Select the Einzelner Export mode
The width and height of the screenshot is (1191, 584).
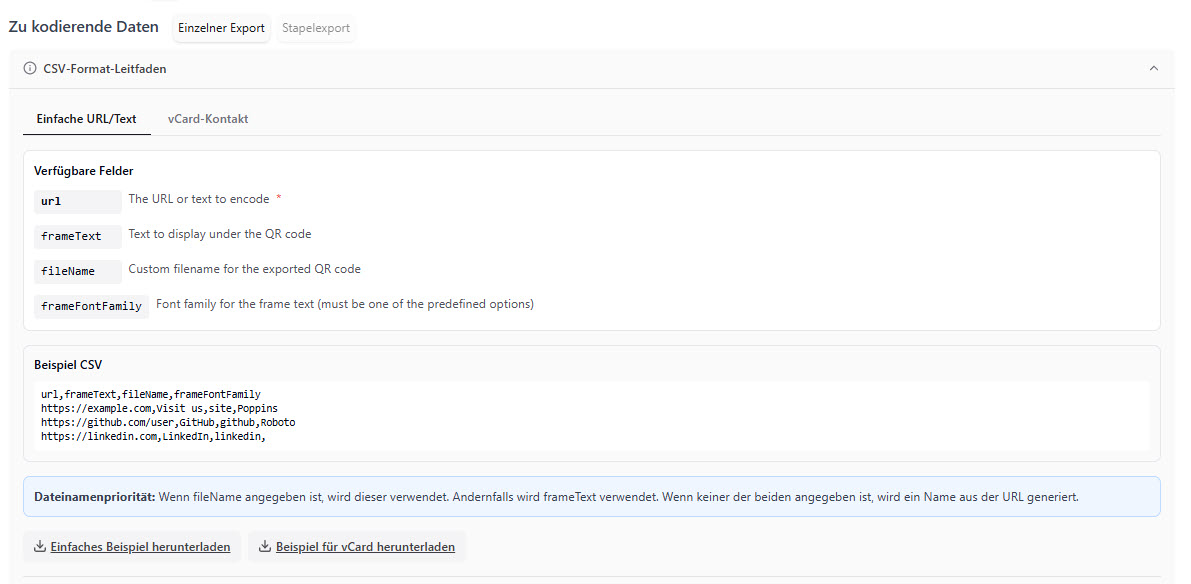coord(221,28)
